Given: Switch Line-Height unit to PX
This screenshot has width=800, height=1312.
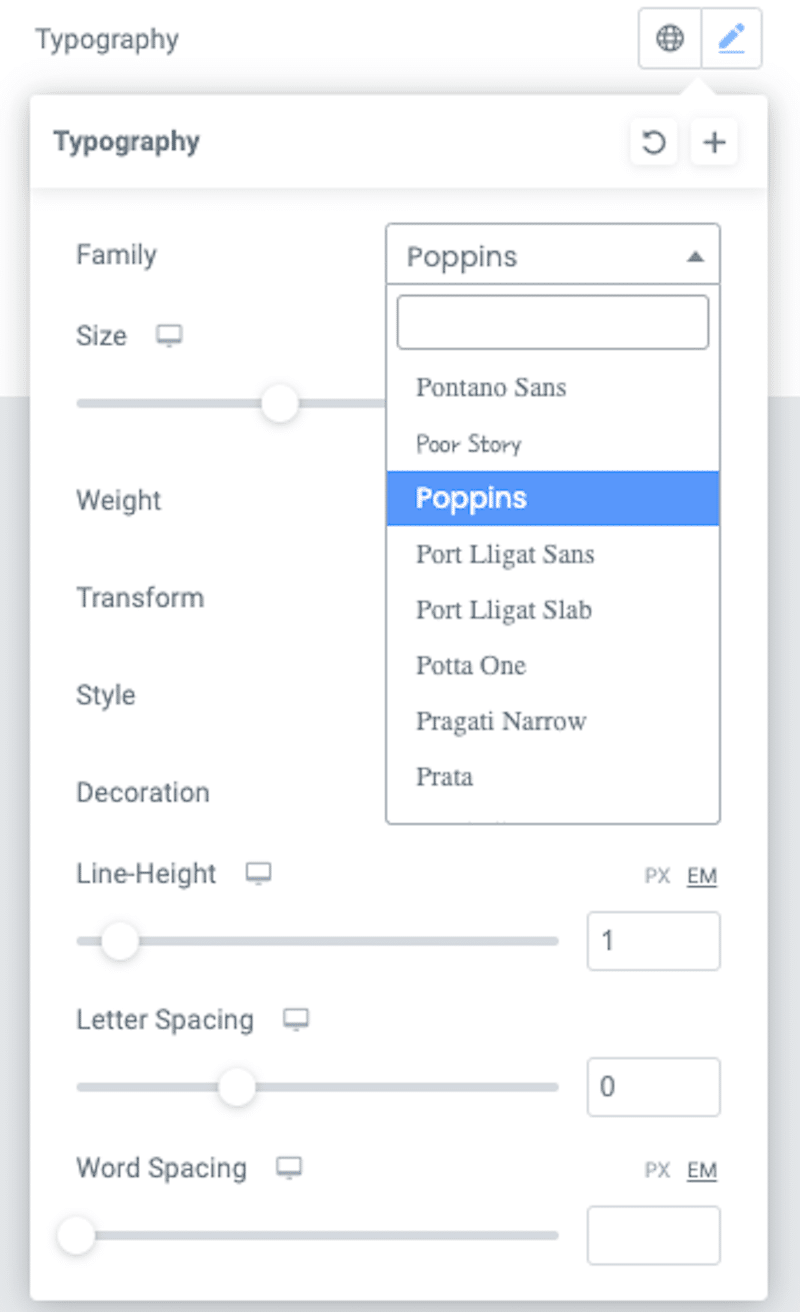Looking at the screenshot, I should 657,876.
